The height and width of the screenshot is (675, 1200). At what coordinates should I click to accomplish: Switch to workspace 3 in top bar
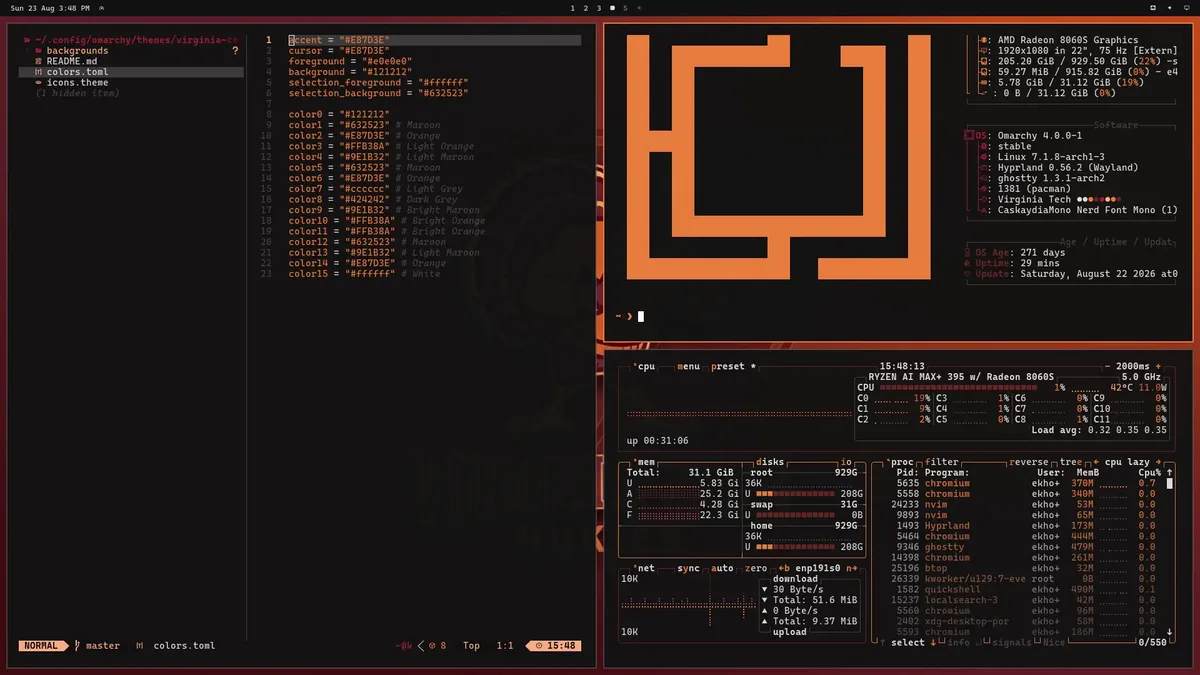point(599,8)
